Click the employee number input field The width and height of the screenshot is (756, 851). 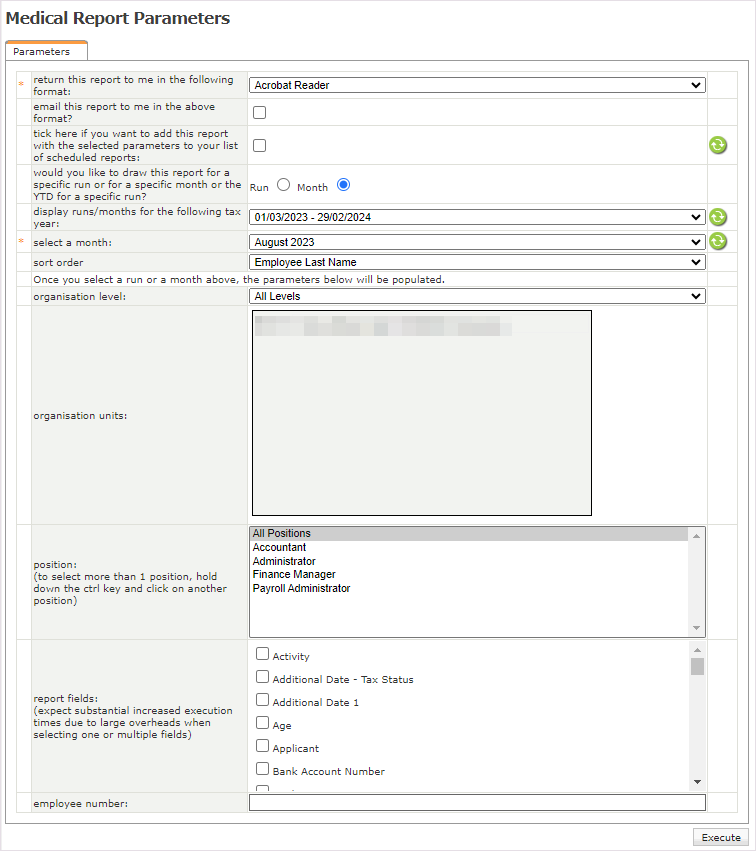(x=477, y=802)
